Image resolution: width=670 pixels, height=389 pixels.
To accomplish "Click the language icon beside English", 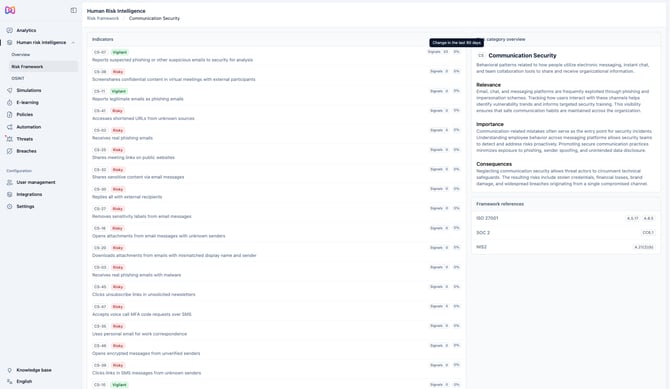I will click(9, 381).
